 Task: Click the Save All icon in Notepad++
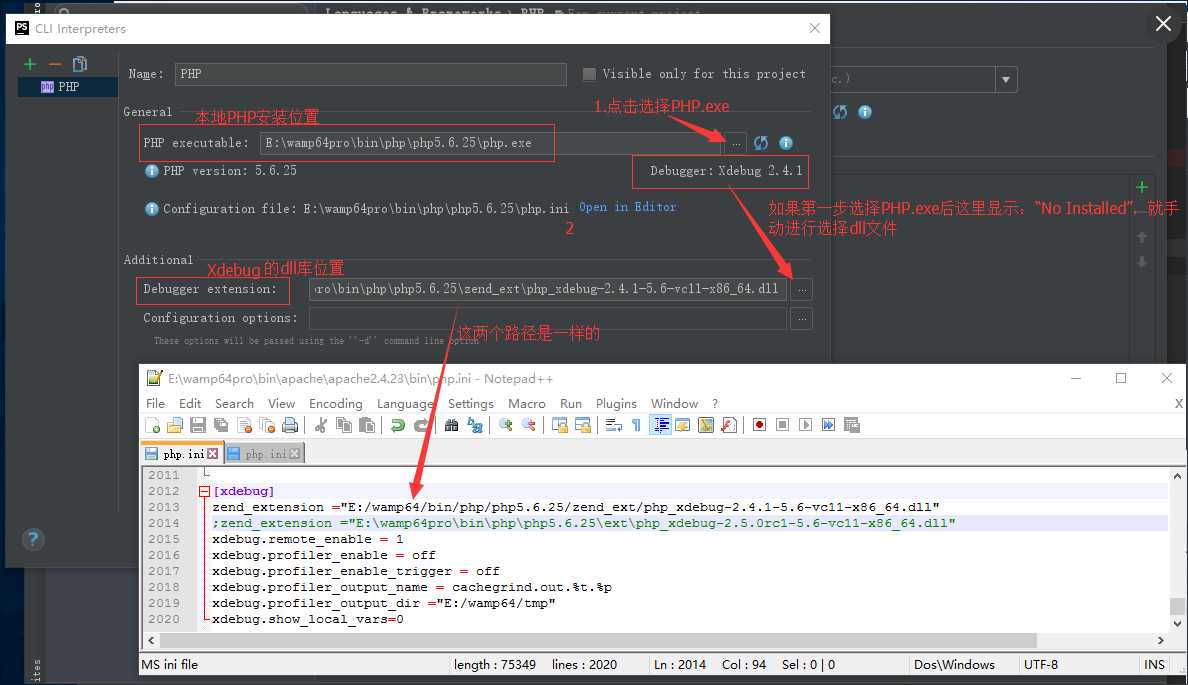click(221, 425)
